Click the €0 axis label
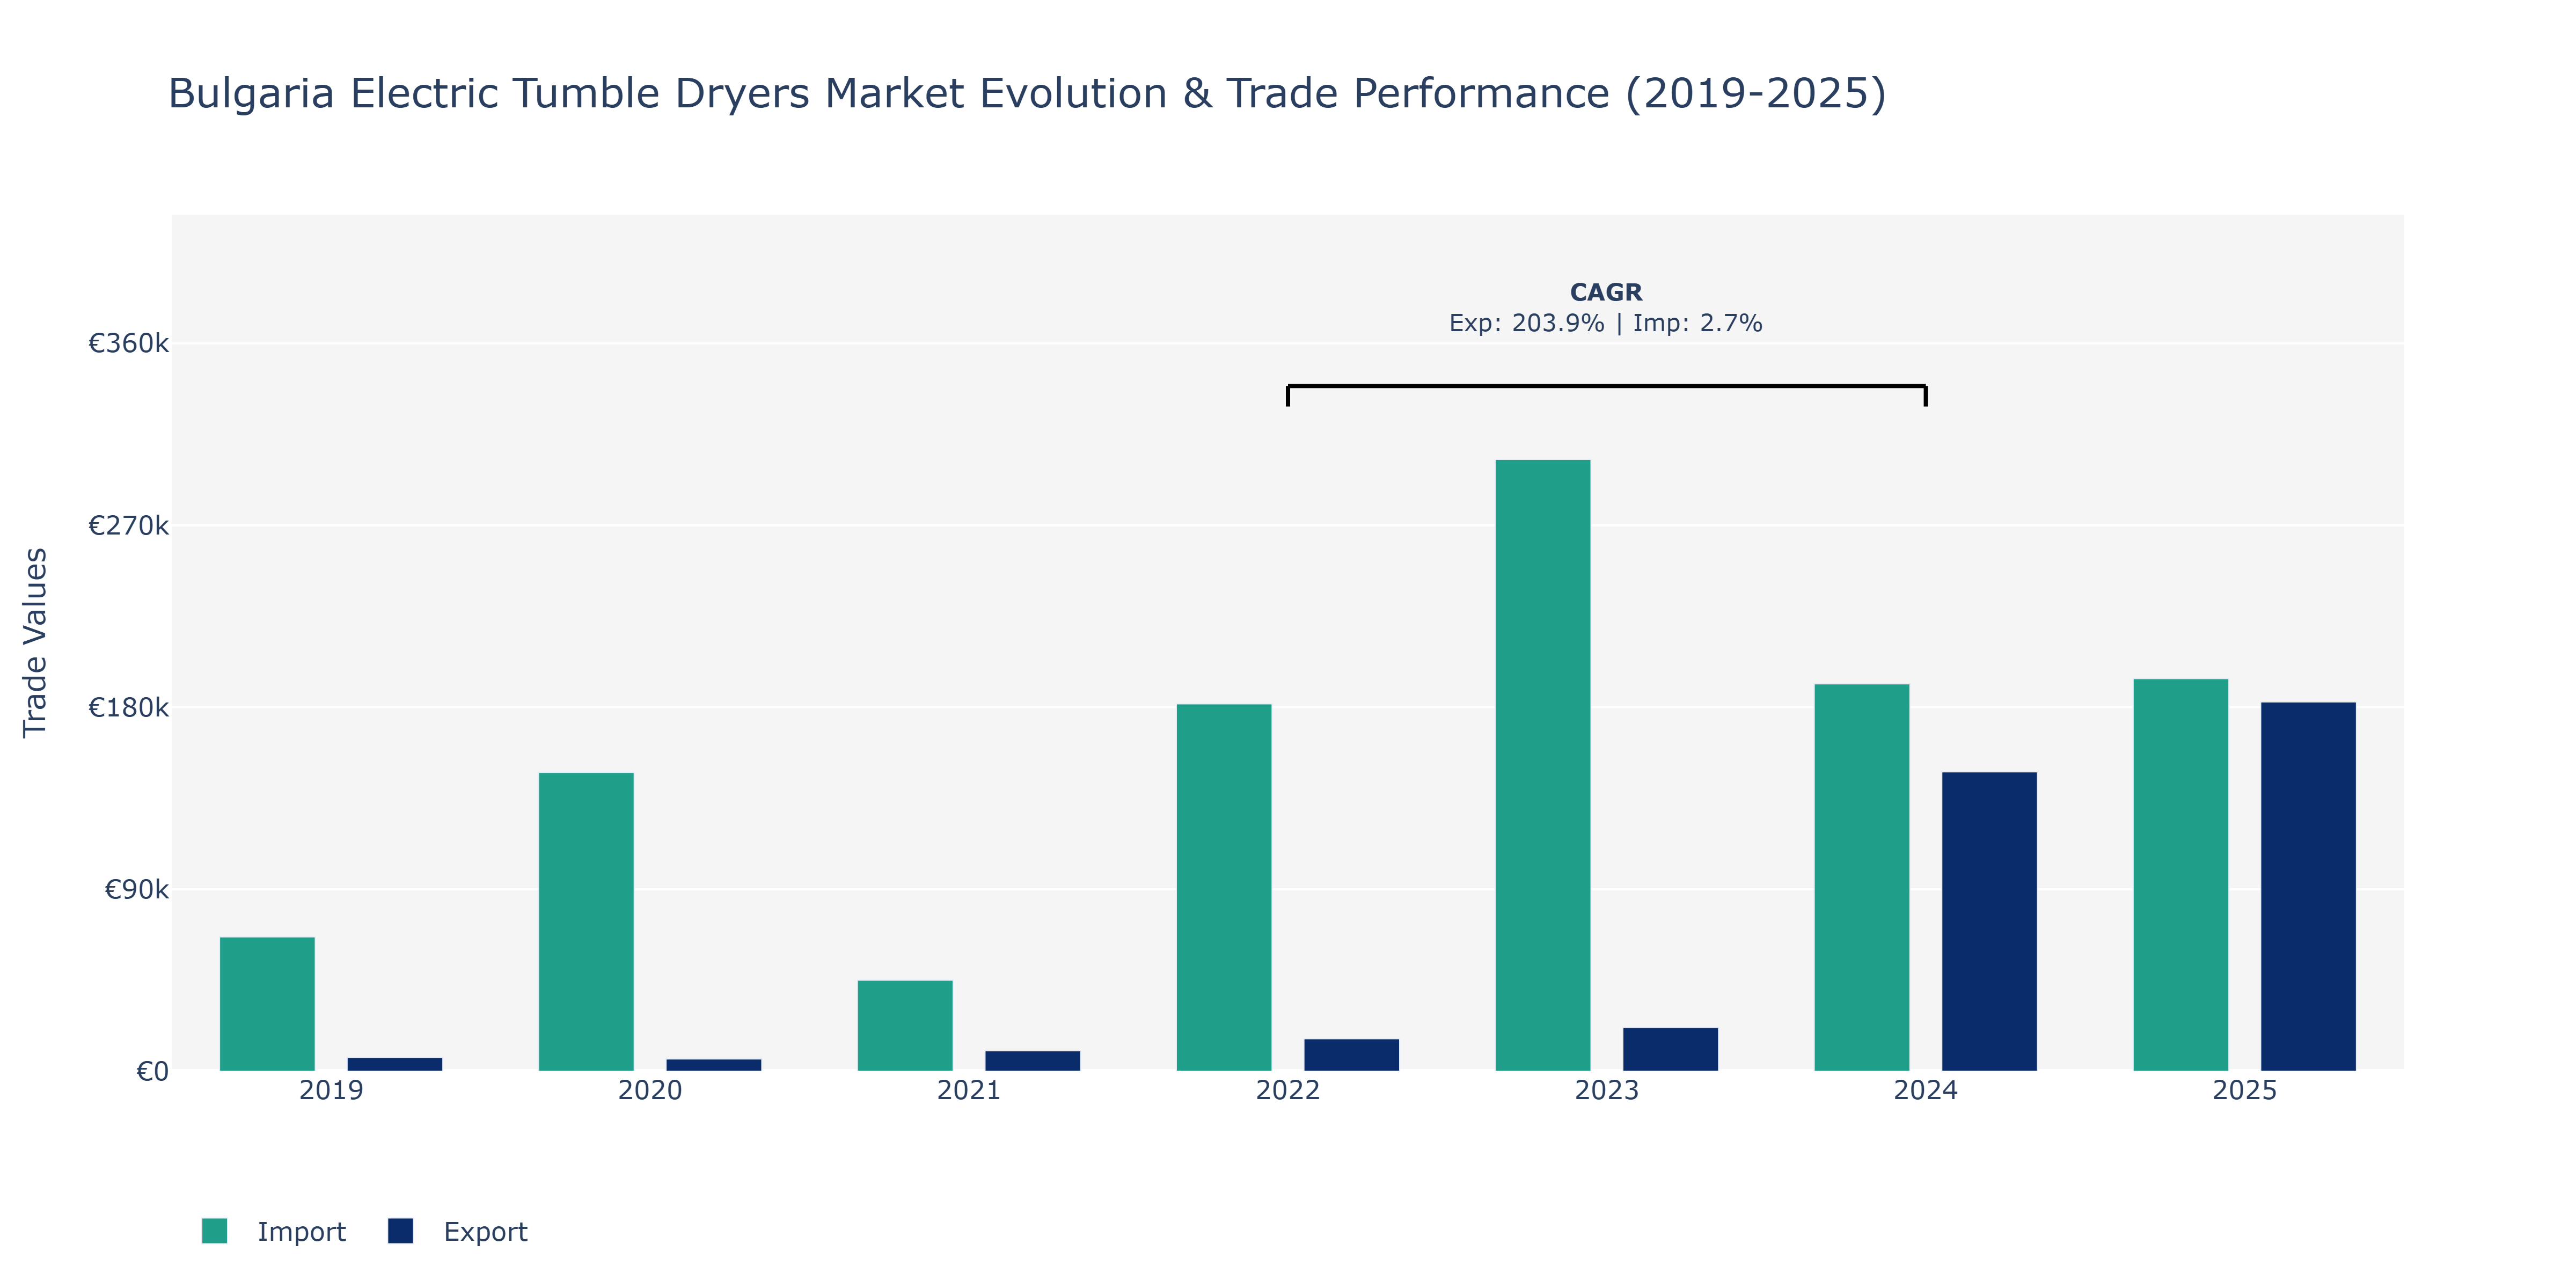2576x1288 pixels. tap(153, 1072)
